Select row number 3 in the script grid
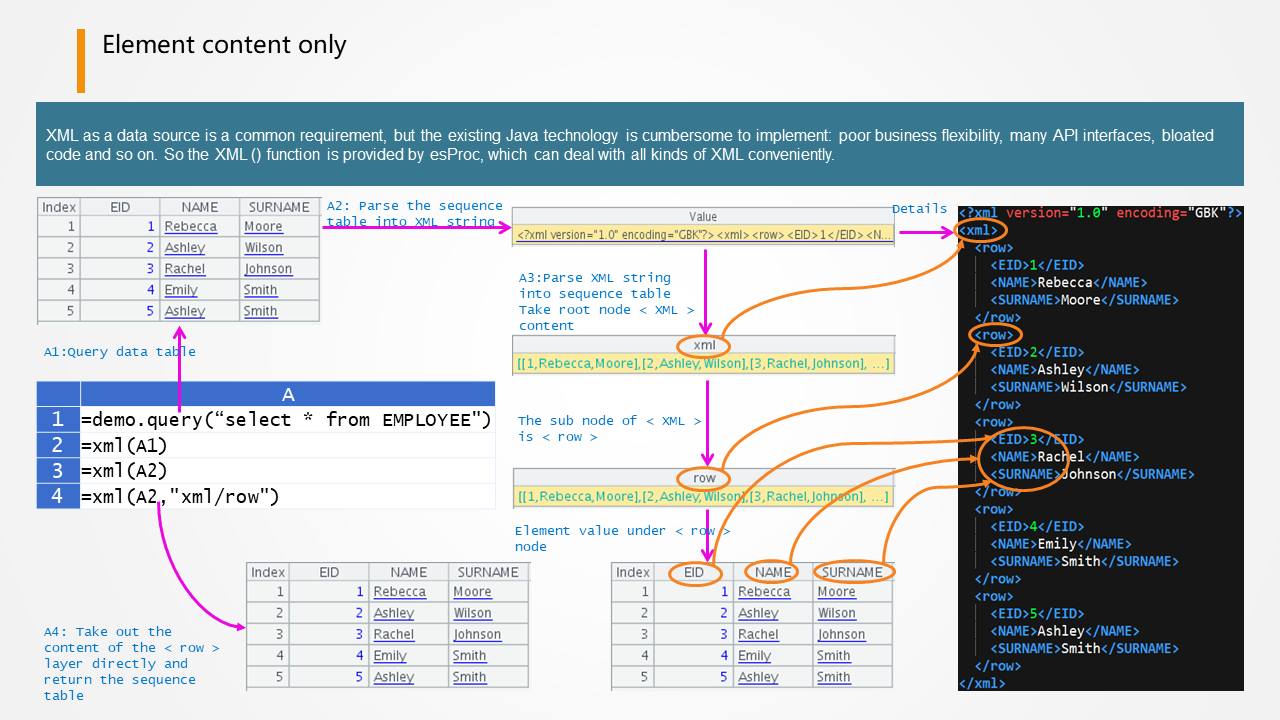 click(x=58, y=471)
